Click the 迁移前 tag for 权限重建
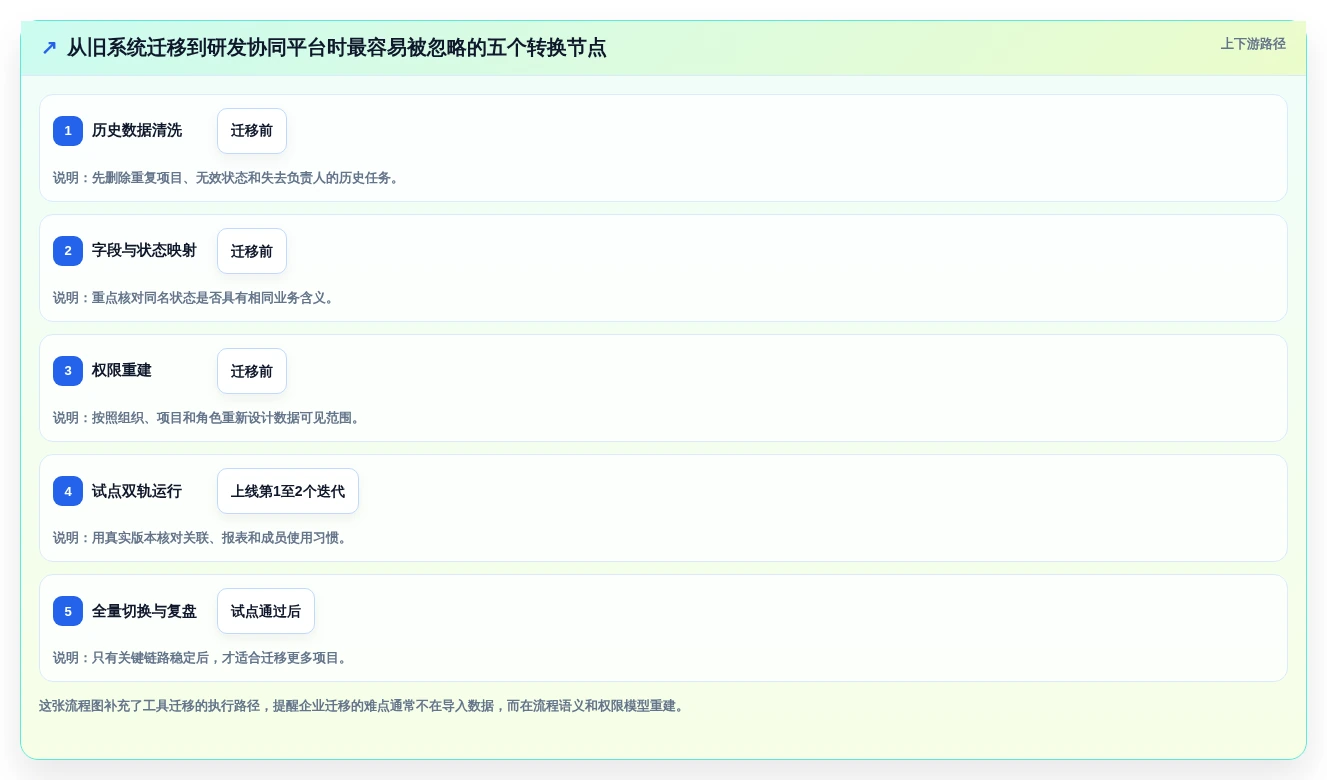 (252, 371)
